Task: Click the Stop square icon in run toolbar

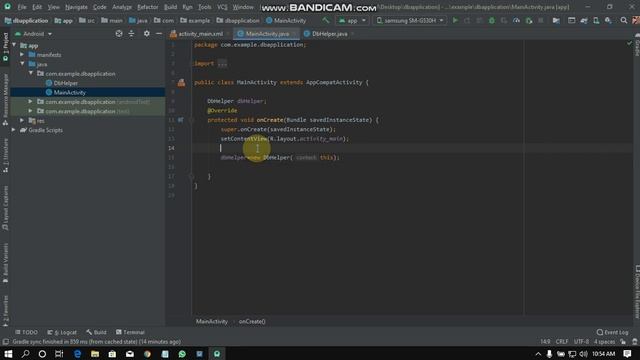Action: [x=541, y=20]
